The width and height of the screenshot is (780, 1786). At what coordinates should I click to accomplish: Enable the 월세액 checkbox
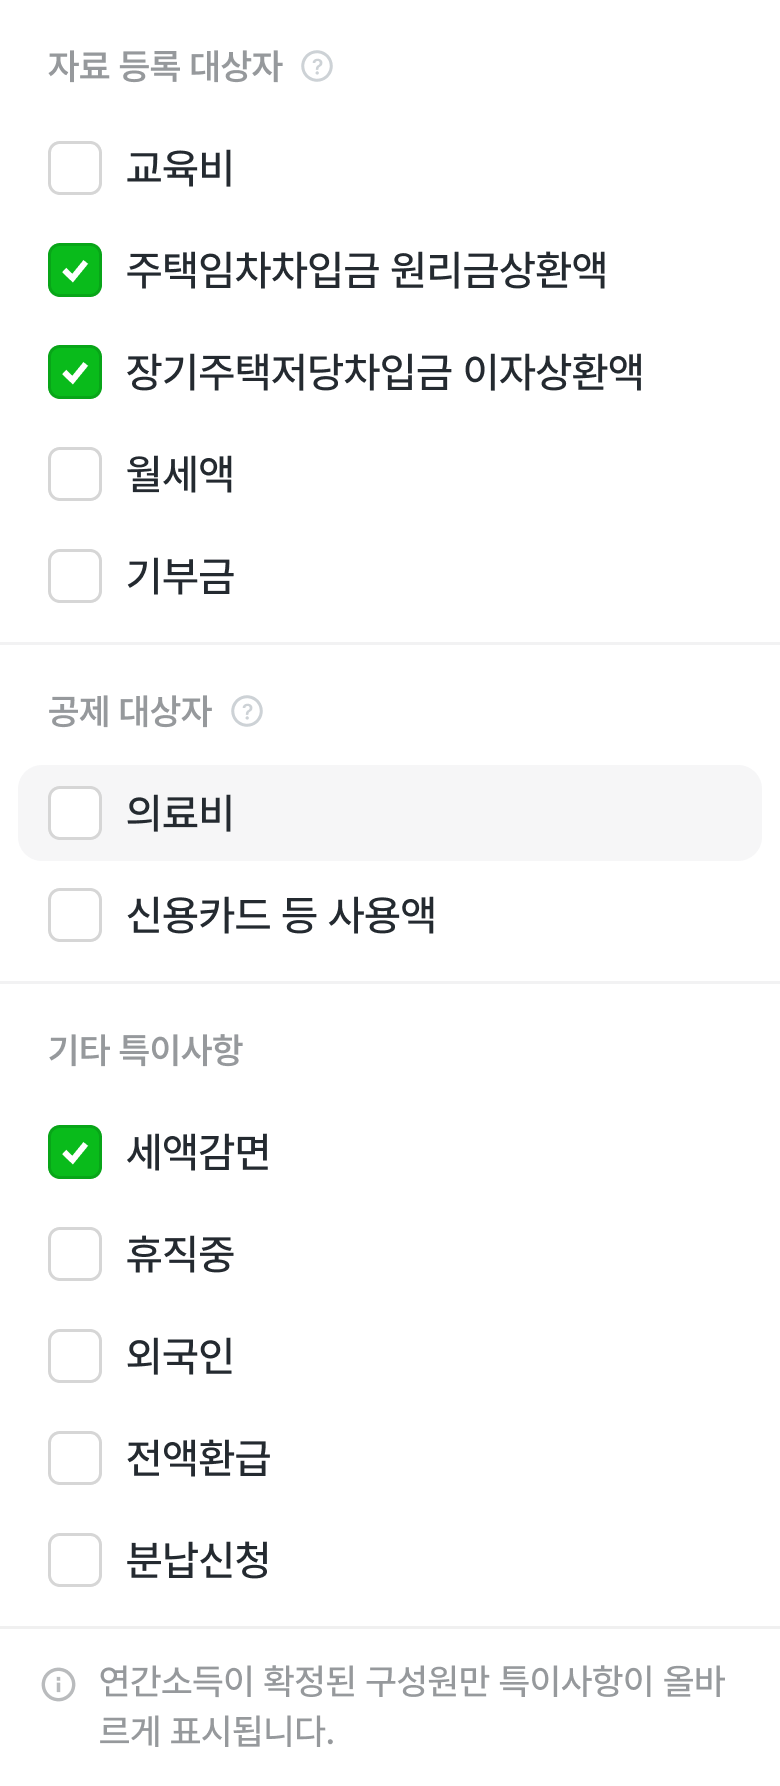tap(75, 474)
